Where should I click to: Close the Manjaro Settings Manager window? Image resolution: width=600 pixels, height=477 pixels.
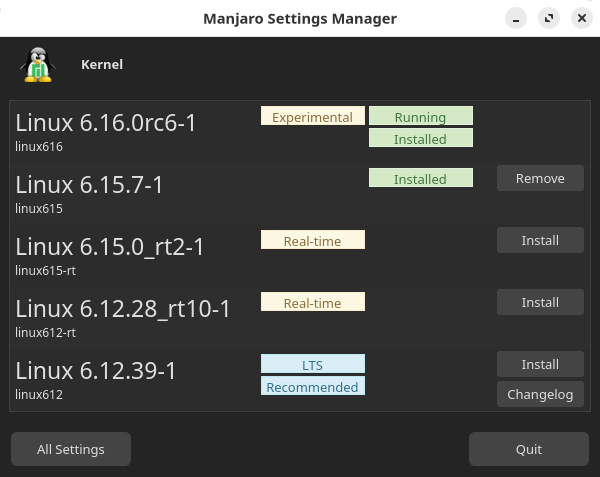[582, 18]
